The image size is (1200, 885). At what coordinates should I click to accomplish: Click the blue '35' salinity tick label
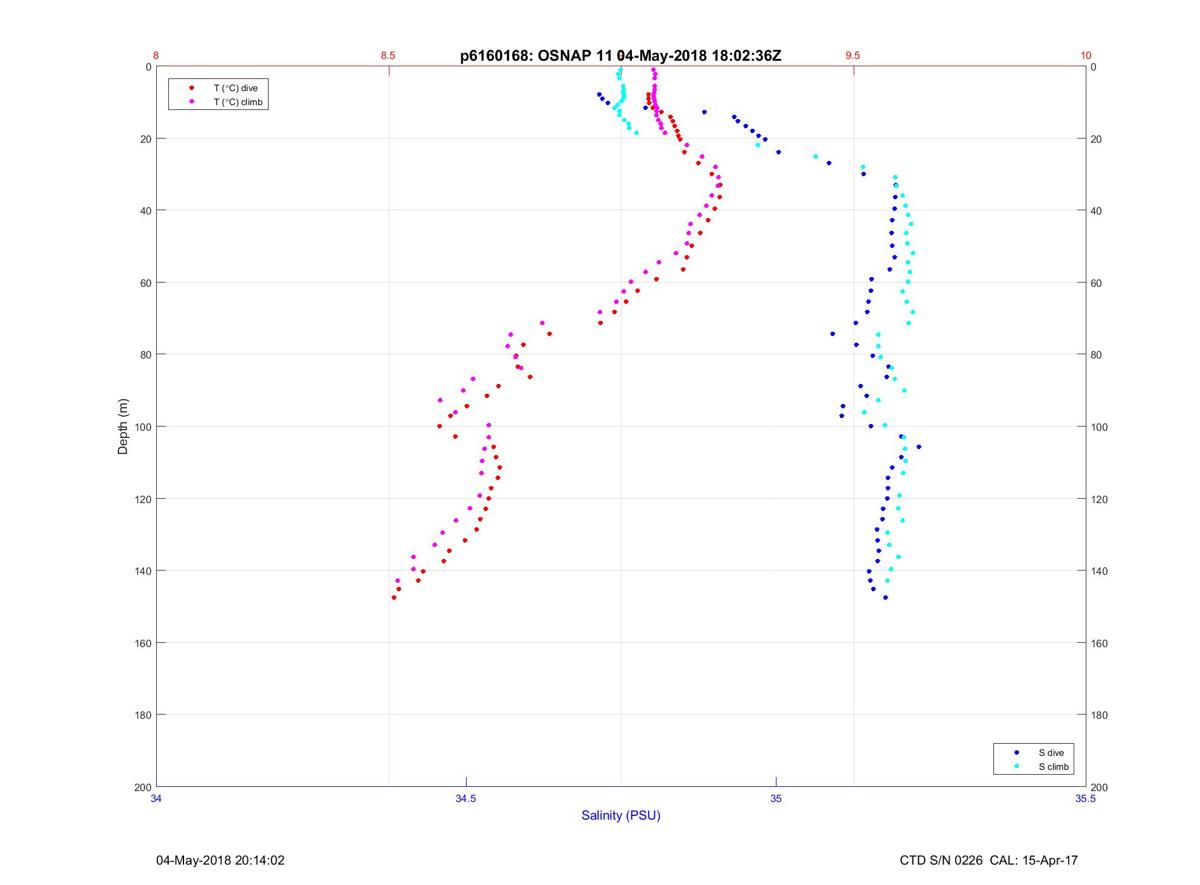[x=776, y=799]
